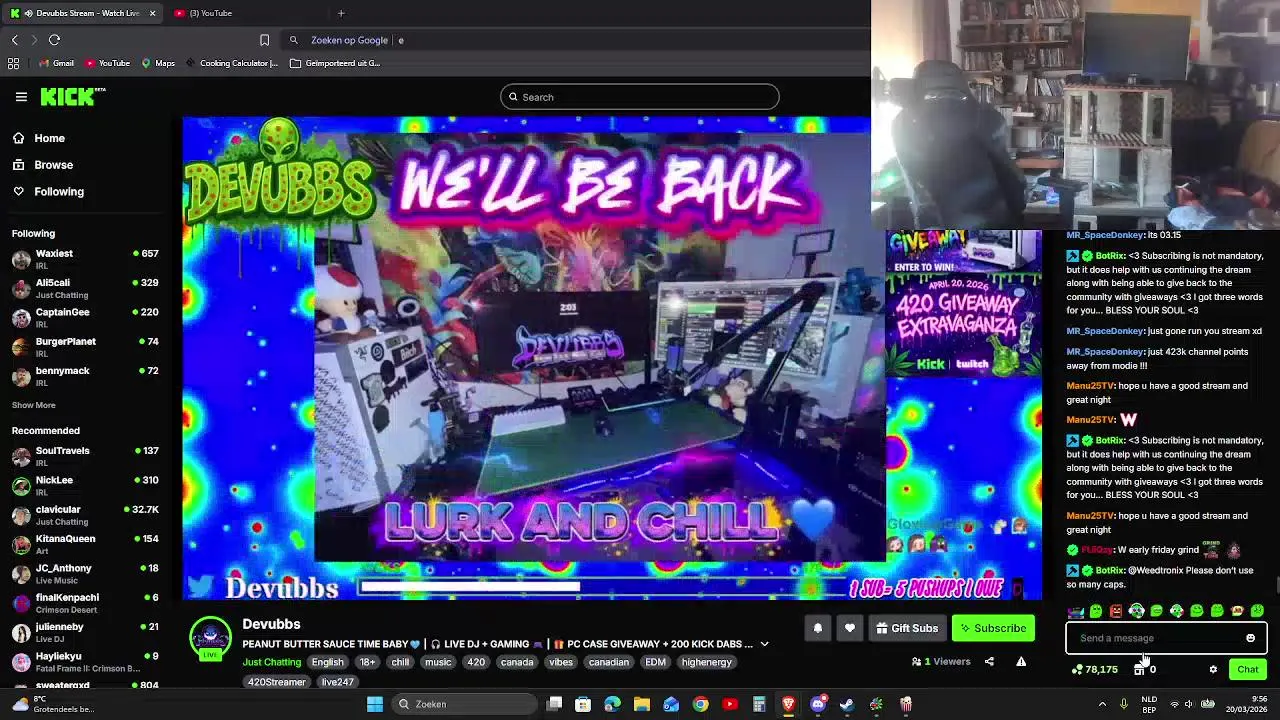The height and width of the screenshot is (720, 1280).
Task: Open Cooking Calculator bookmark
Action: 232,63
